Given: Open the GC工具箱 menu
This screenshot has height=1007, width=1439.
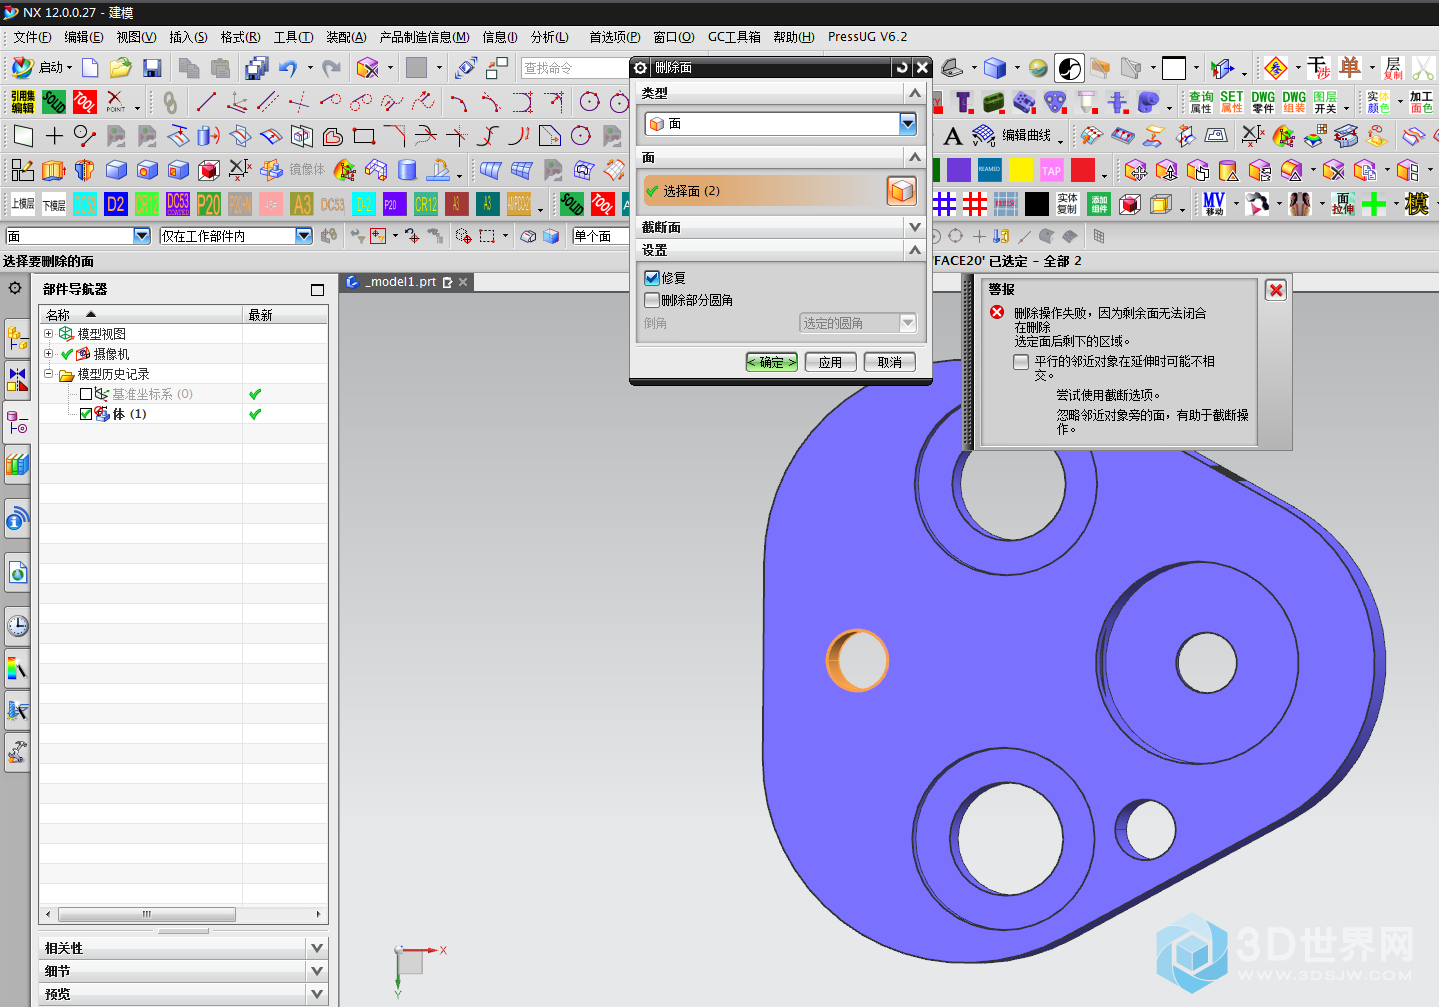Looking at the screenshot, I should [734, 37].
